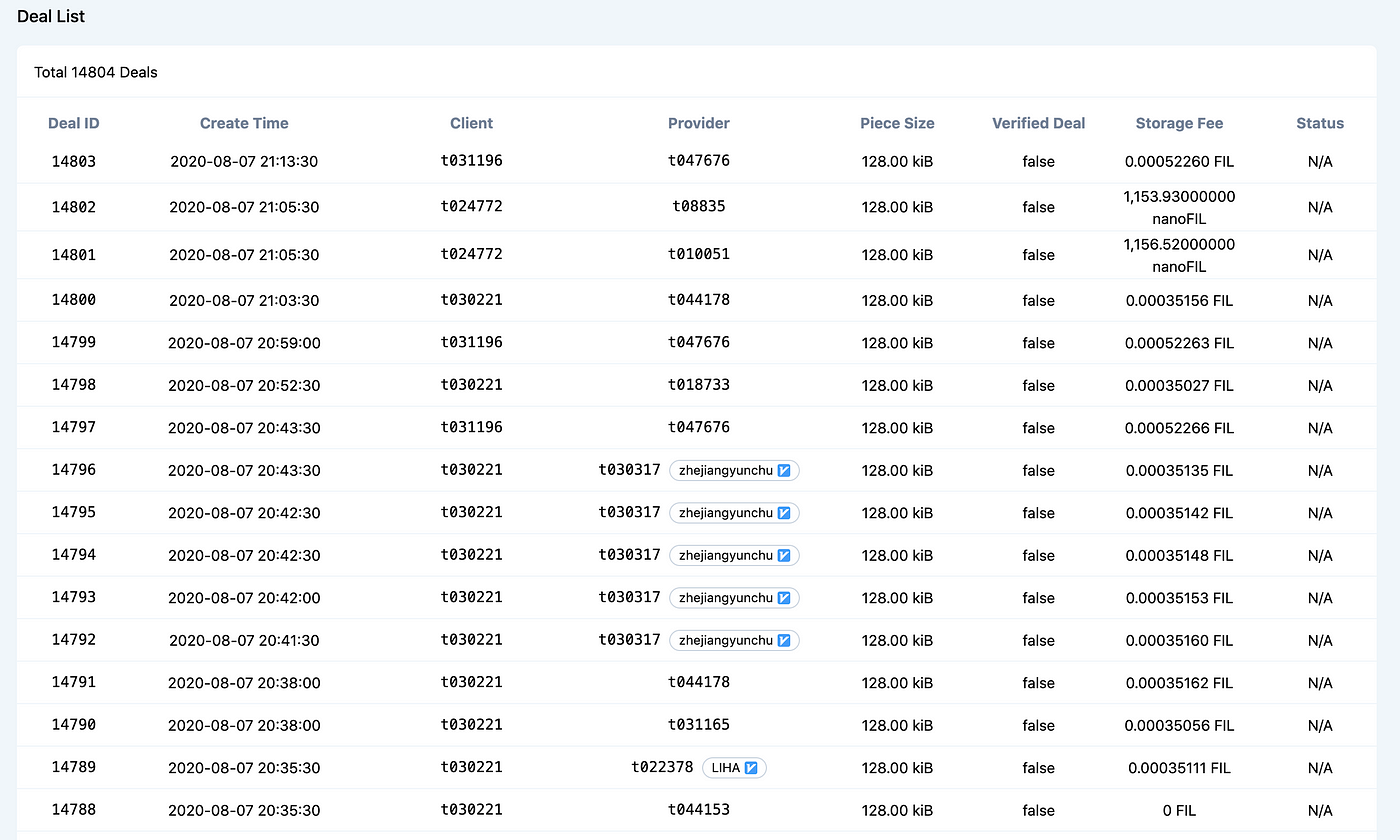Open provider t047676 in deal 14797 row

(699, 427)
